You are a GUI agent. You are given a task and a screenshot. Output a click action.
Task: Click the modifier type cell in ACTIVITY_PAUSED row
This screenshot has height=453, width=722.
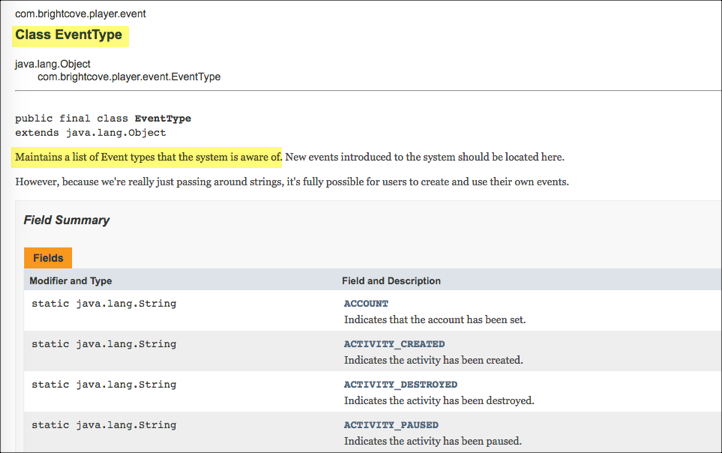click(103, 425)
